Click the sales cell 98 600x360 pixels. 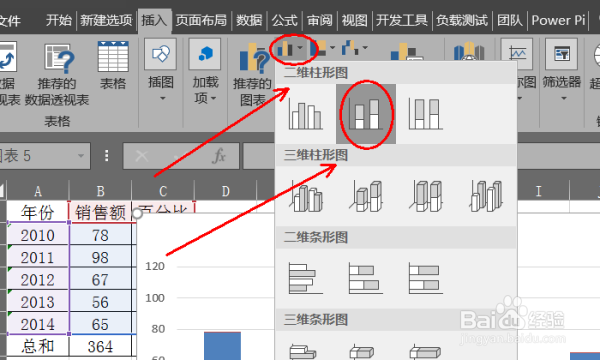100,257
